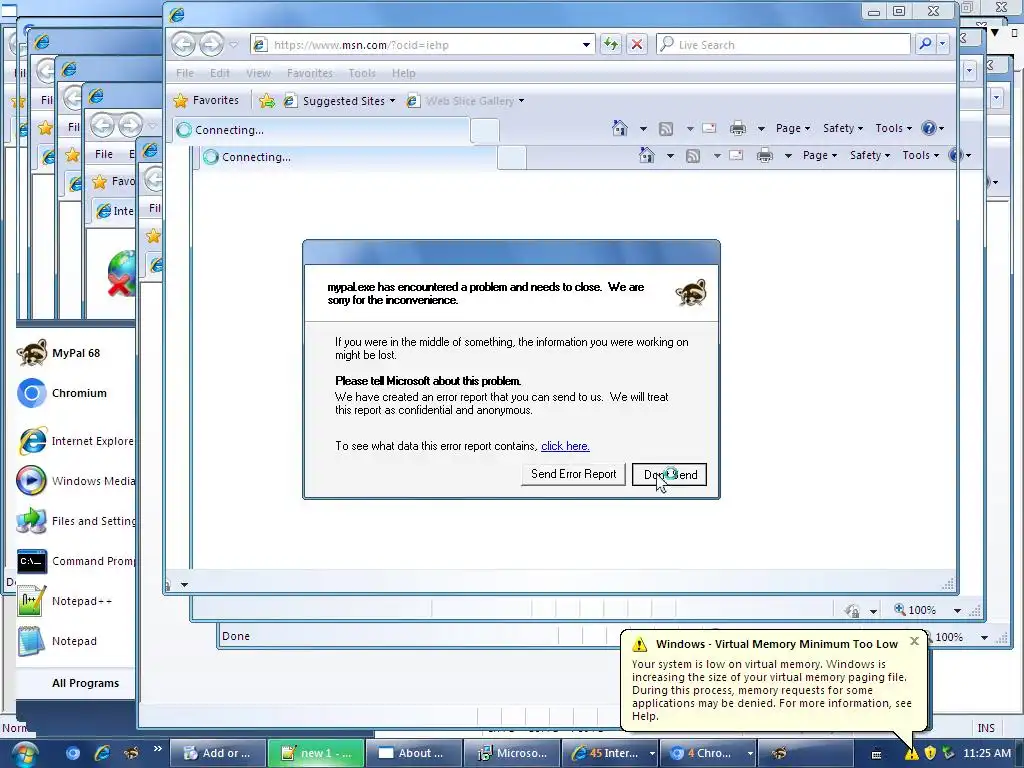Click Don't Send in the mypal.exe error dialog

(x=669, y=475)
